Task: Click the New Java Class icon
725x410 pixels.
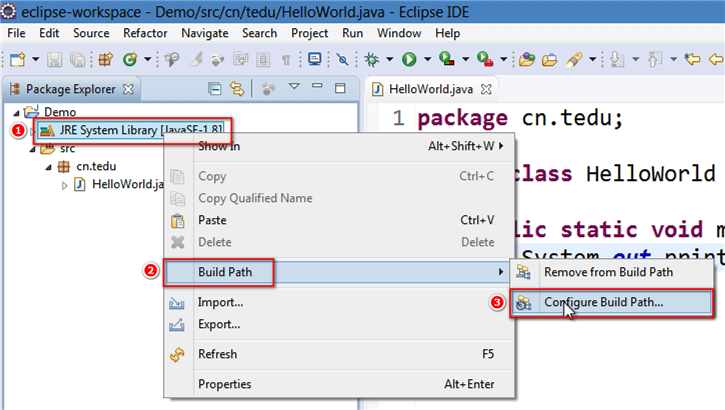Action: (x=130, y=59)
